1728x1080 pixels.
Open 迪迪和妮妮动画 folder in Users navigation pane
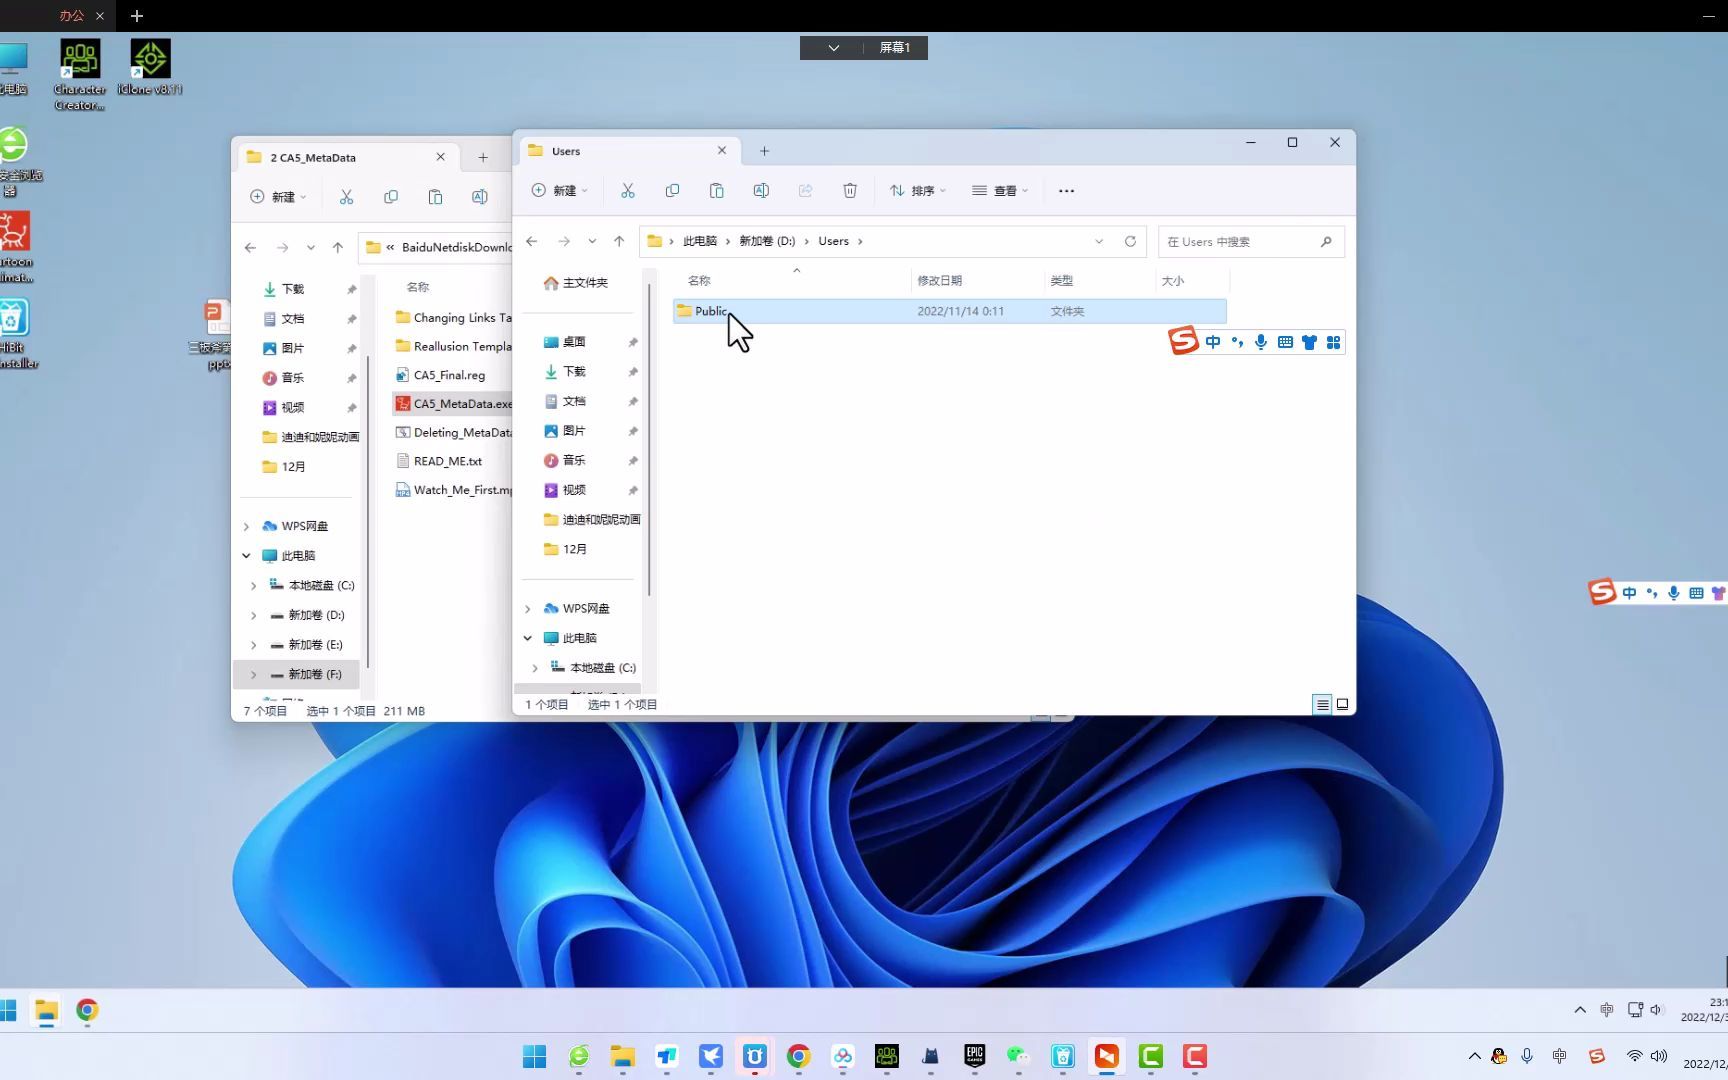592,519
